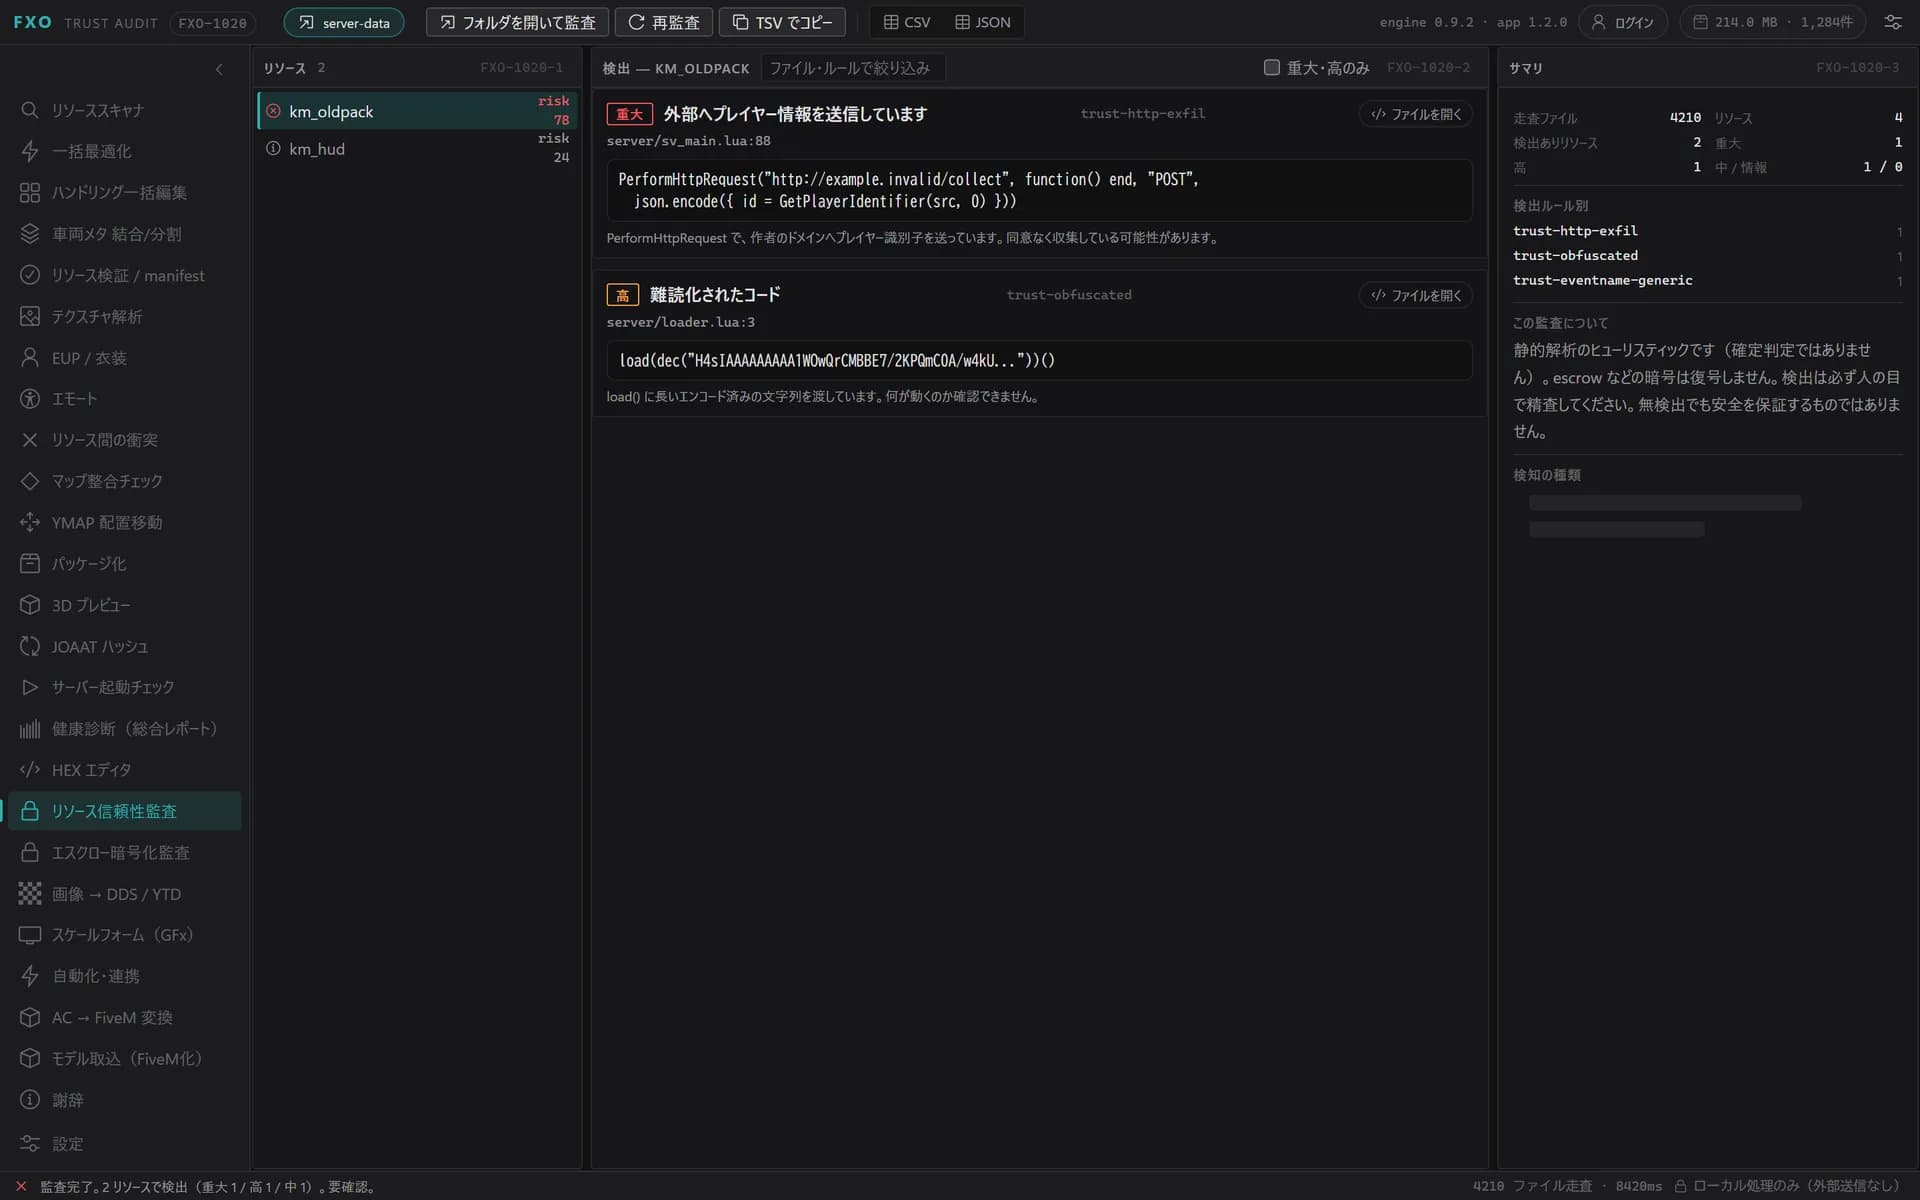This screenshot has width=1920, height=1200.
Task: Select リソース信頼性監査 menu item
Action: 125,811
